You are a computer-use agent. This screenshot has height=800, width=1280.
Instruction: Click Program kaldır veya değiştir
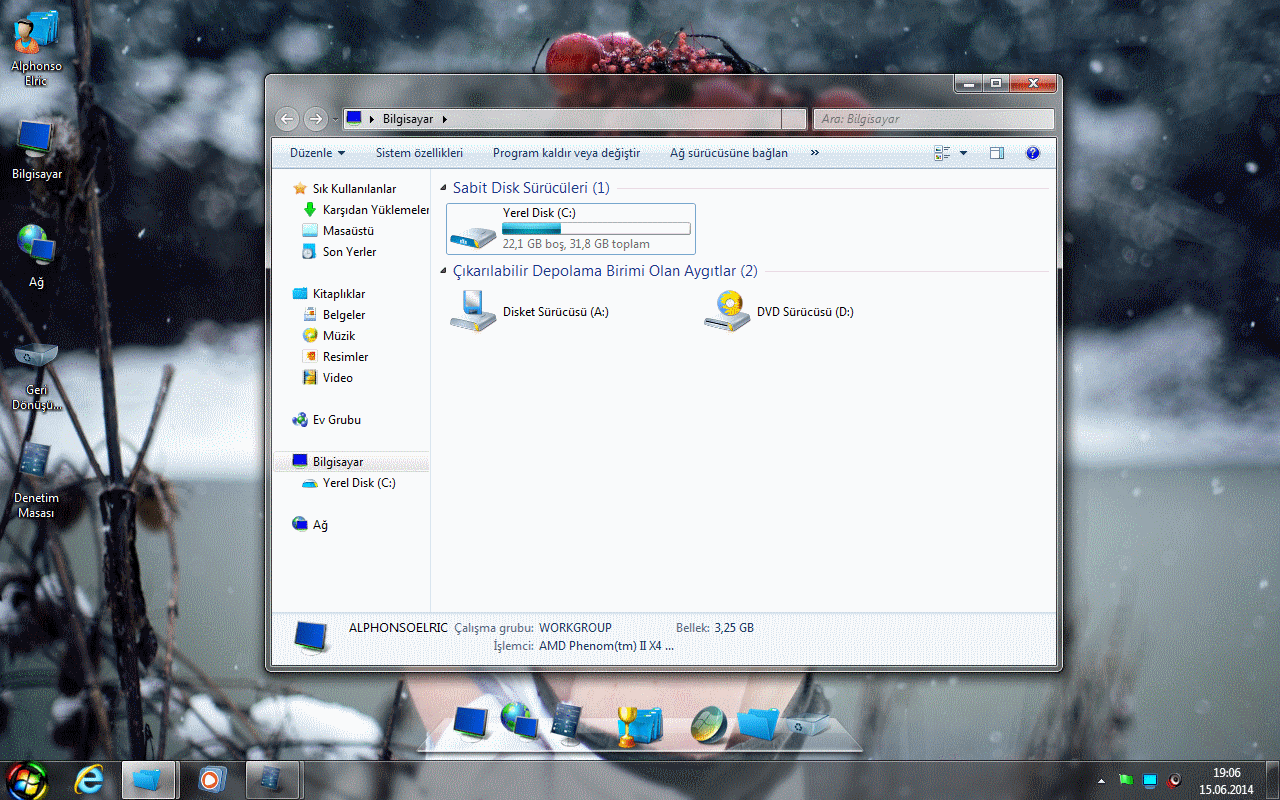(566, 153)
